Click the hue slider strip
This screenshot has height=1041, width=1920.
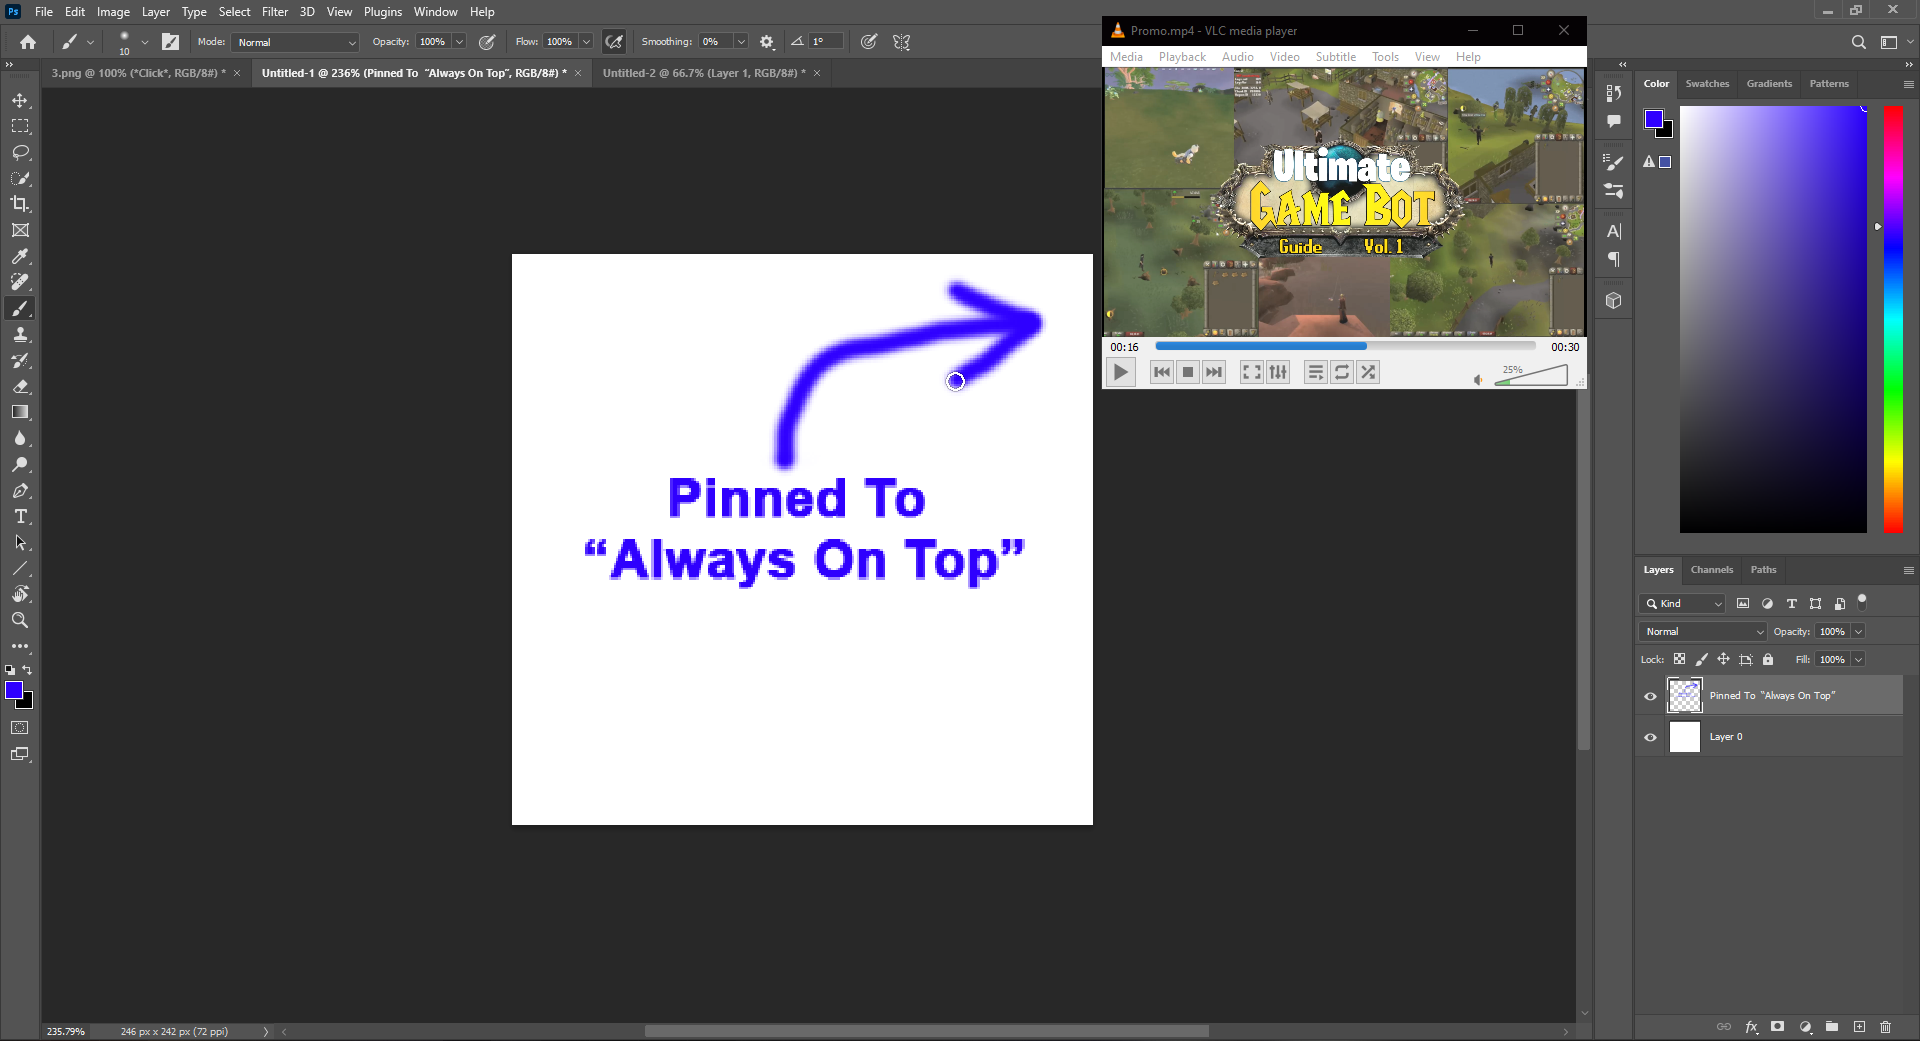pos(1893,319)
